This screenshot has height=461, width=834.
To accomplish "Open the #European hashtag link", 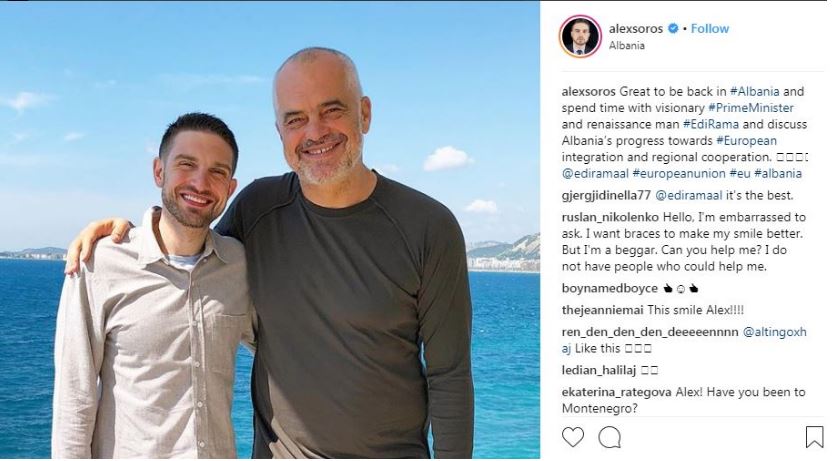I will 746,141.
